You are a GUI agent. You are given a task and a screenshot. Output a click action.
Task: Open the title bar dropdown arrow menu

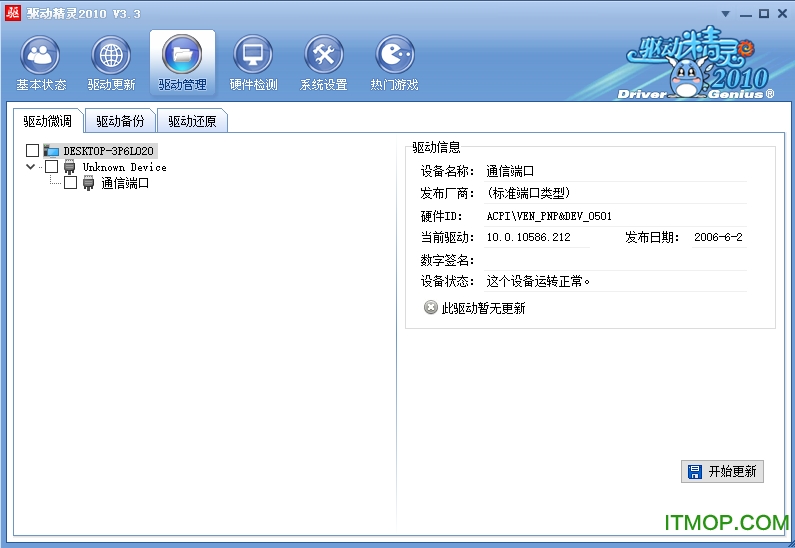click(726, 14)
